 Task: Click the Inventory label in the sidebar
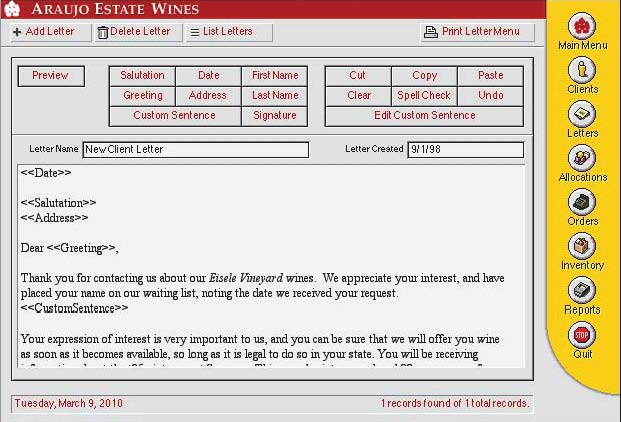pyautogui.click(x=583, y=266)
